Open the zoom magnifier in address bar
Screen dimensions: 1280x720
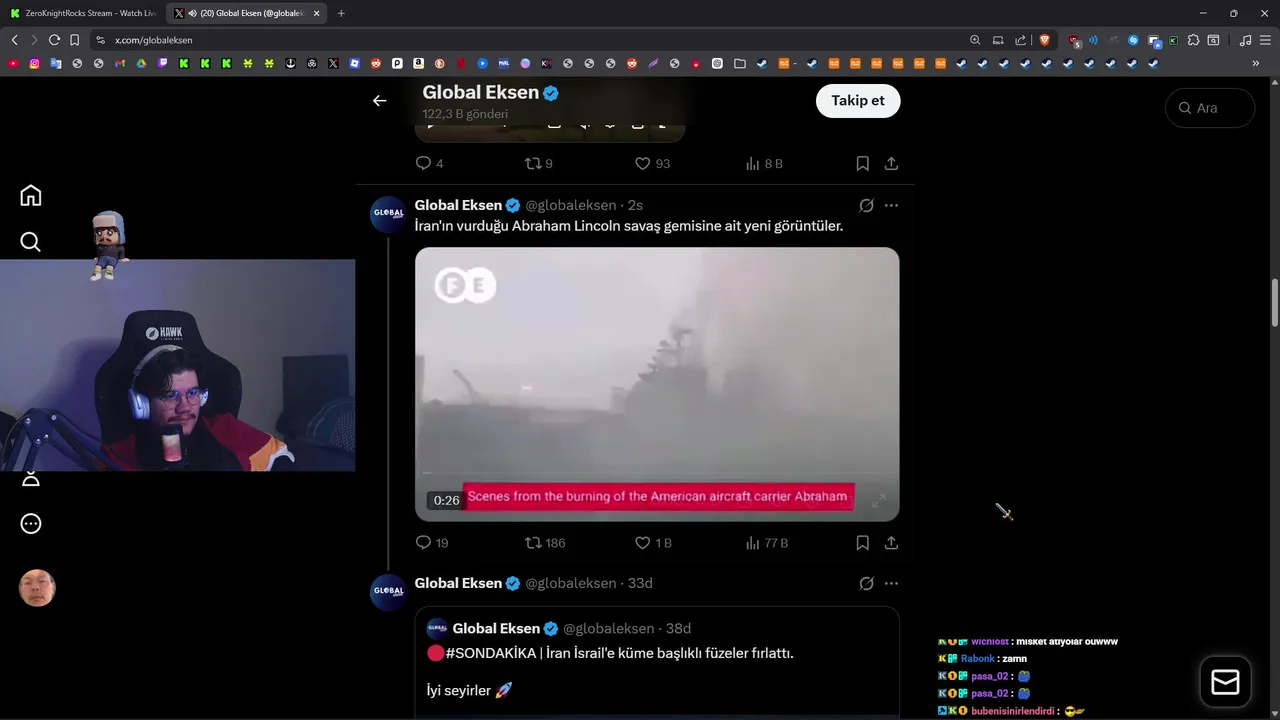pyautogui.click(x=975, y=40)
